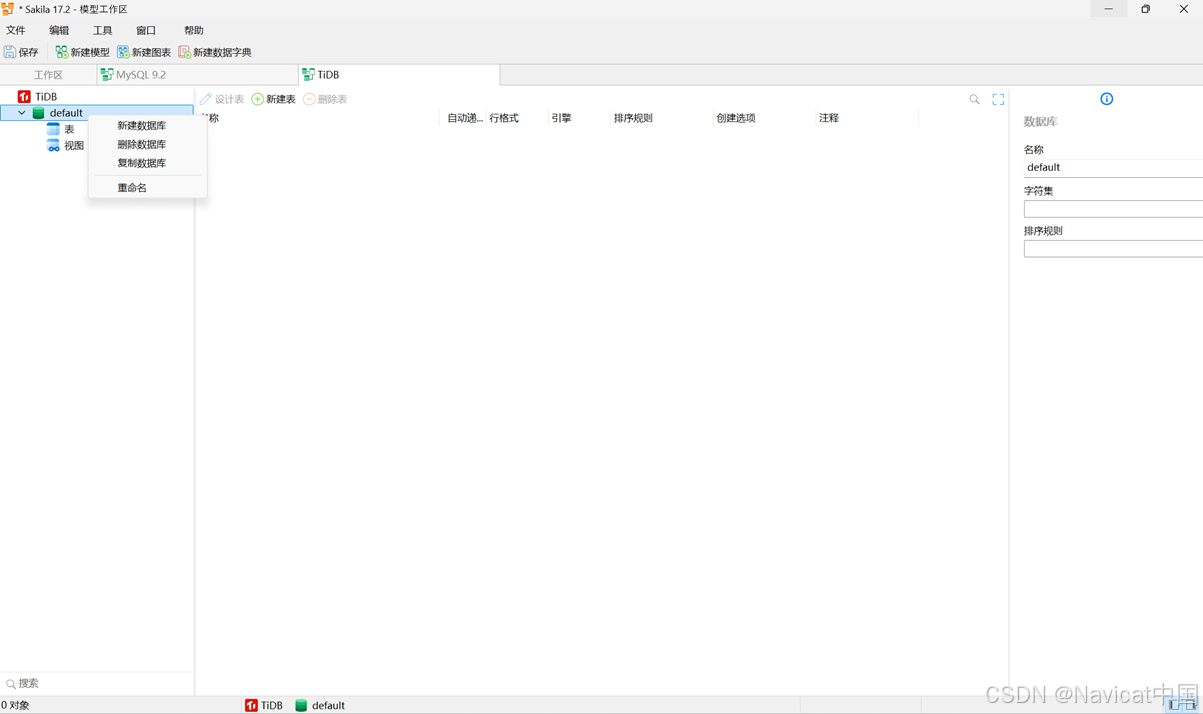
Task: Click the Save disk icon in toolbar
Action: [10, 52]
